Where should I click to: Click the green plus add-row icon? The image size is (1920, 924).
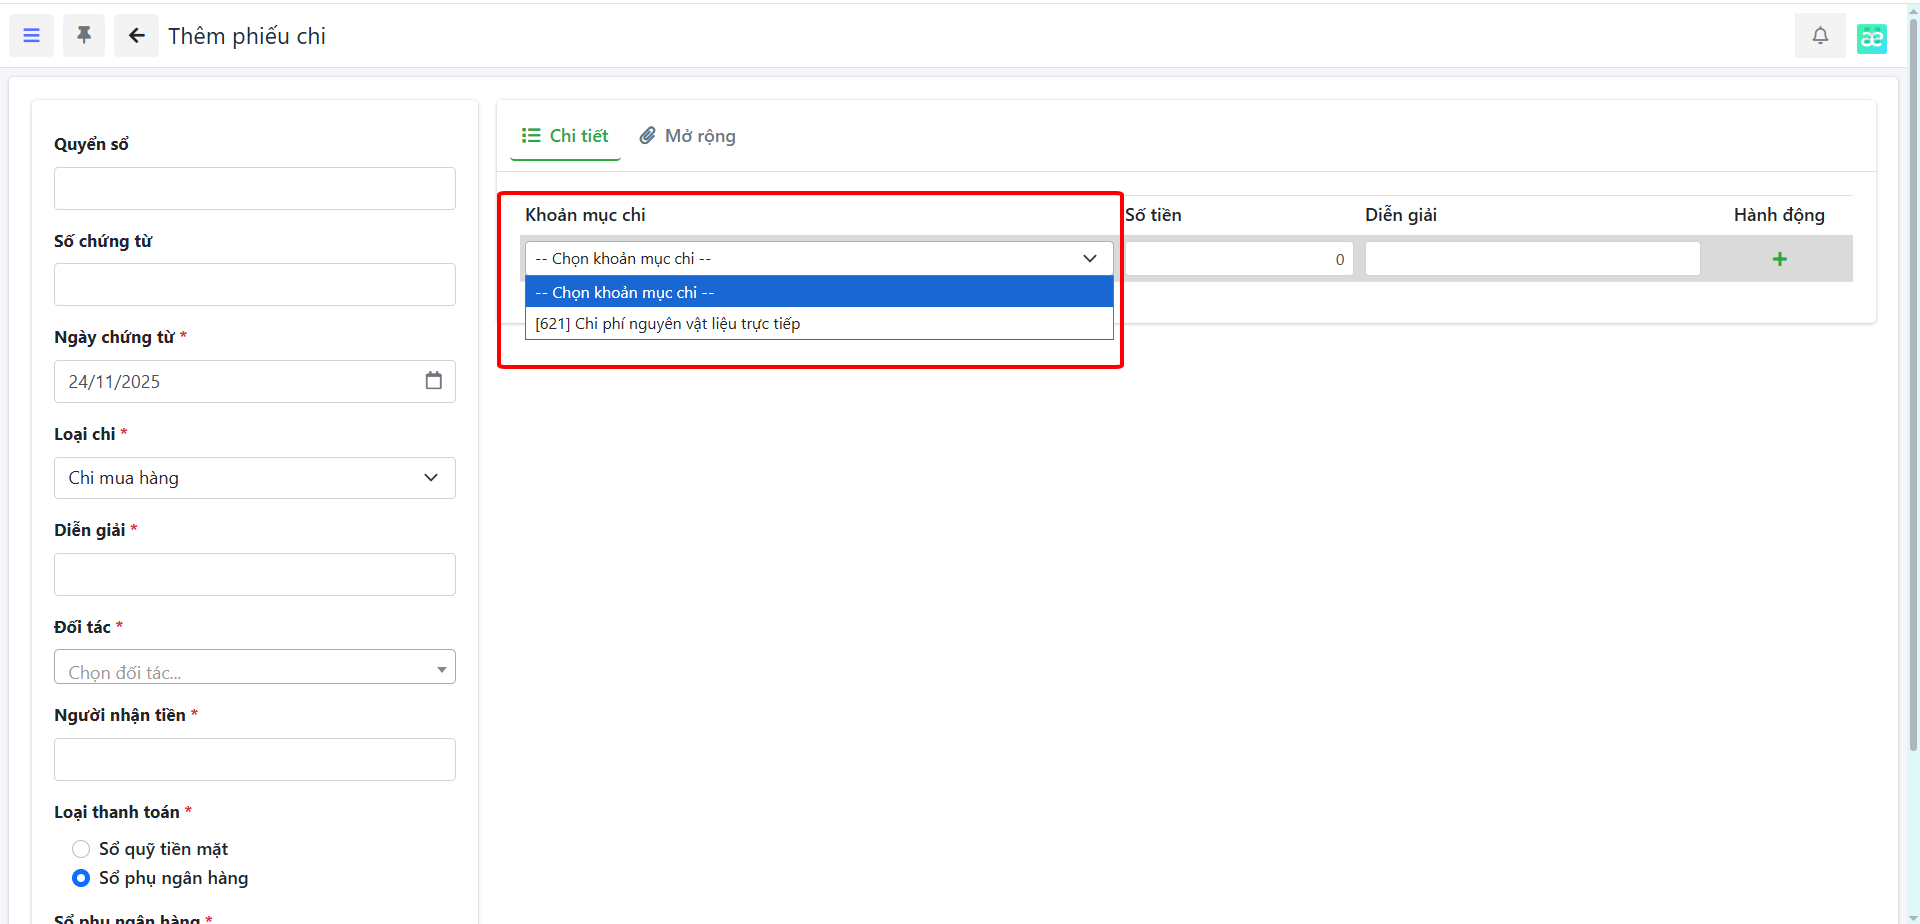[x=1779, y=259]
